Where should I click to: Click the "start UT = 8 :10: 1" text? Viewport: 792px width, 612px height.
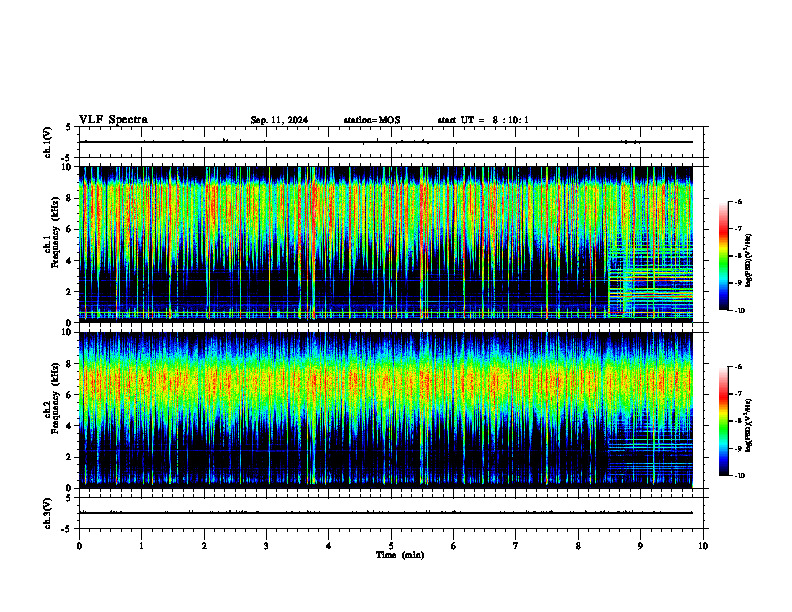coord(483,120)
